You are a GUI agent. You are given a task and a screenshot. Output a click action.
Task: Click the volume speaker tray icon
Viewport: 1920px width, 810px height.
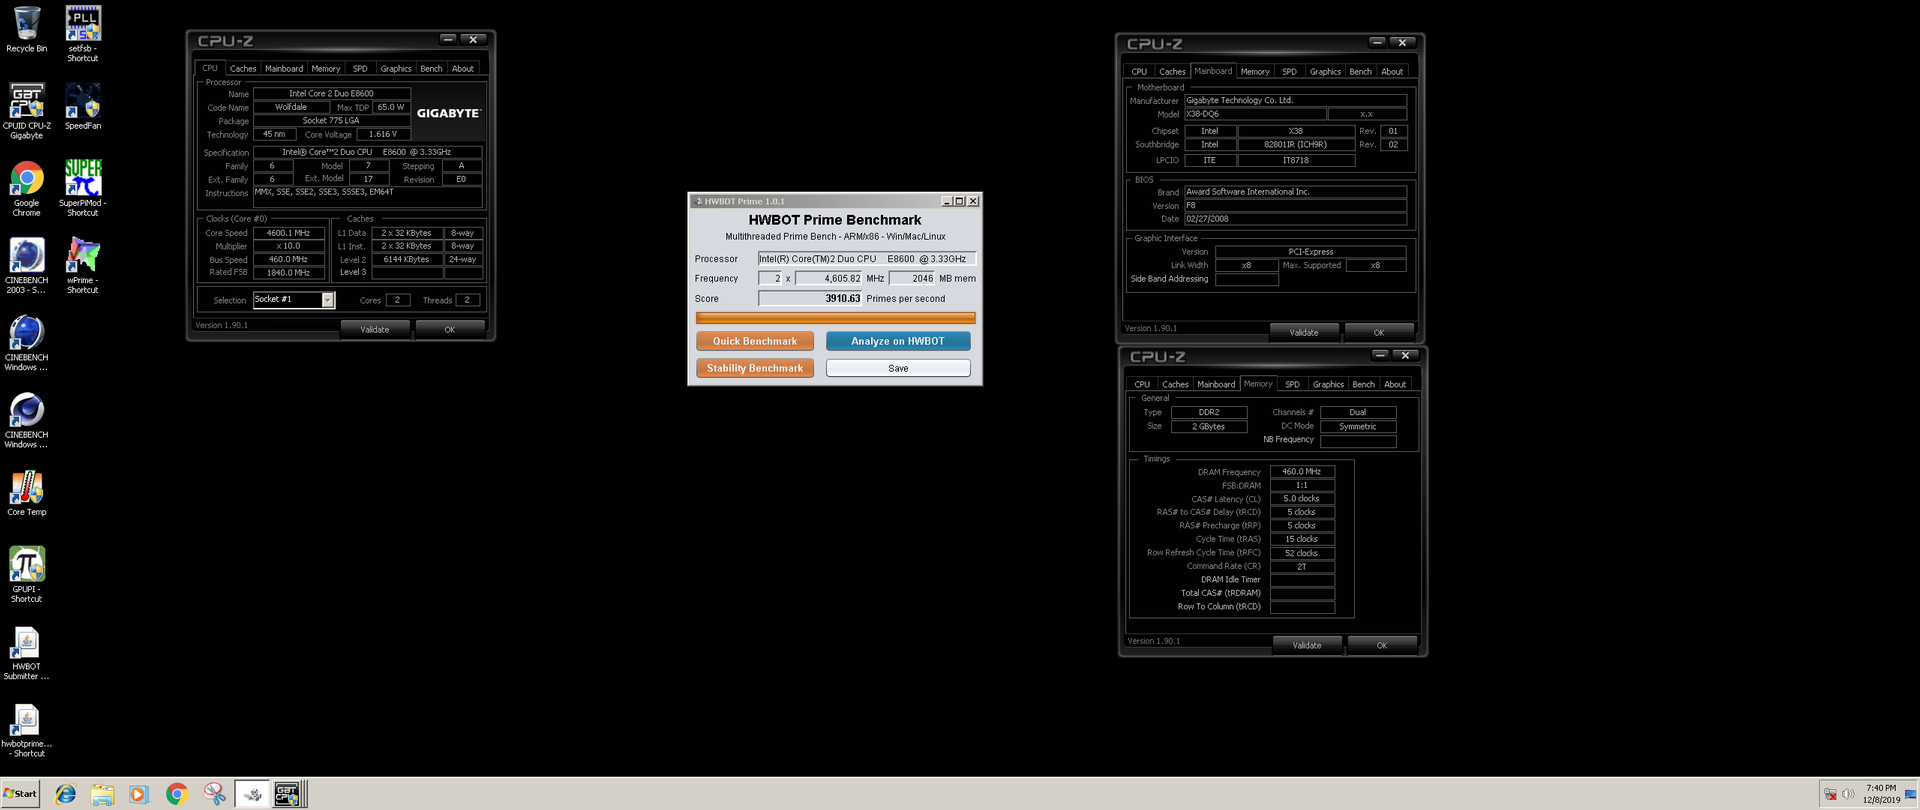click(x=1848, y=794)
